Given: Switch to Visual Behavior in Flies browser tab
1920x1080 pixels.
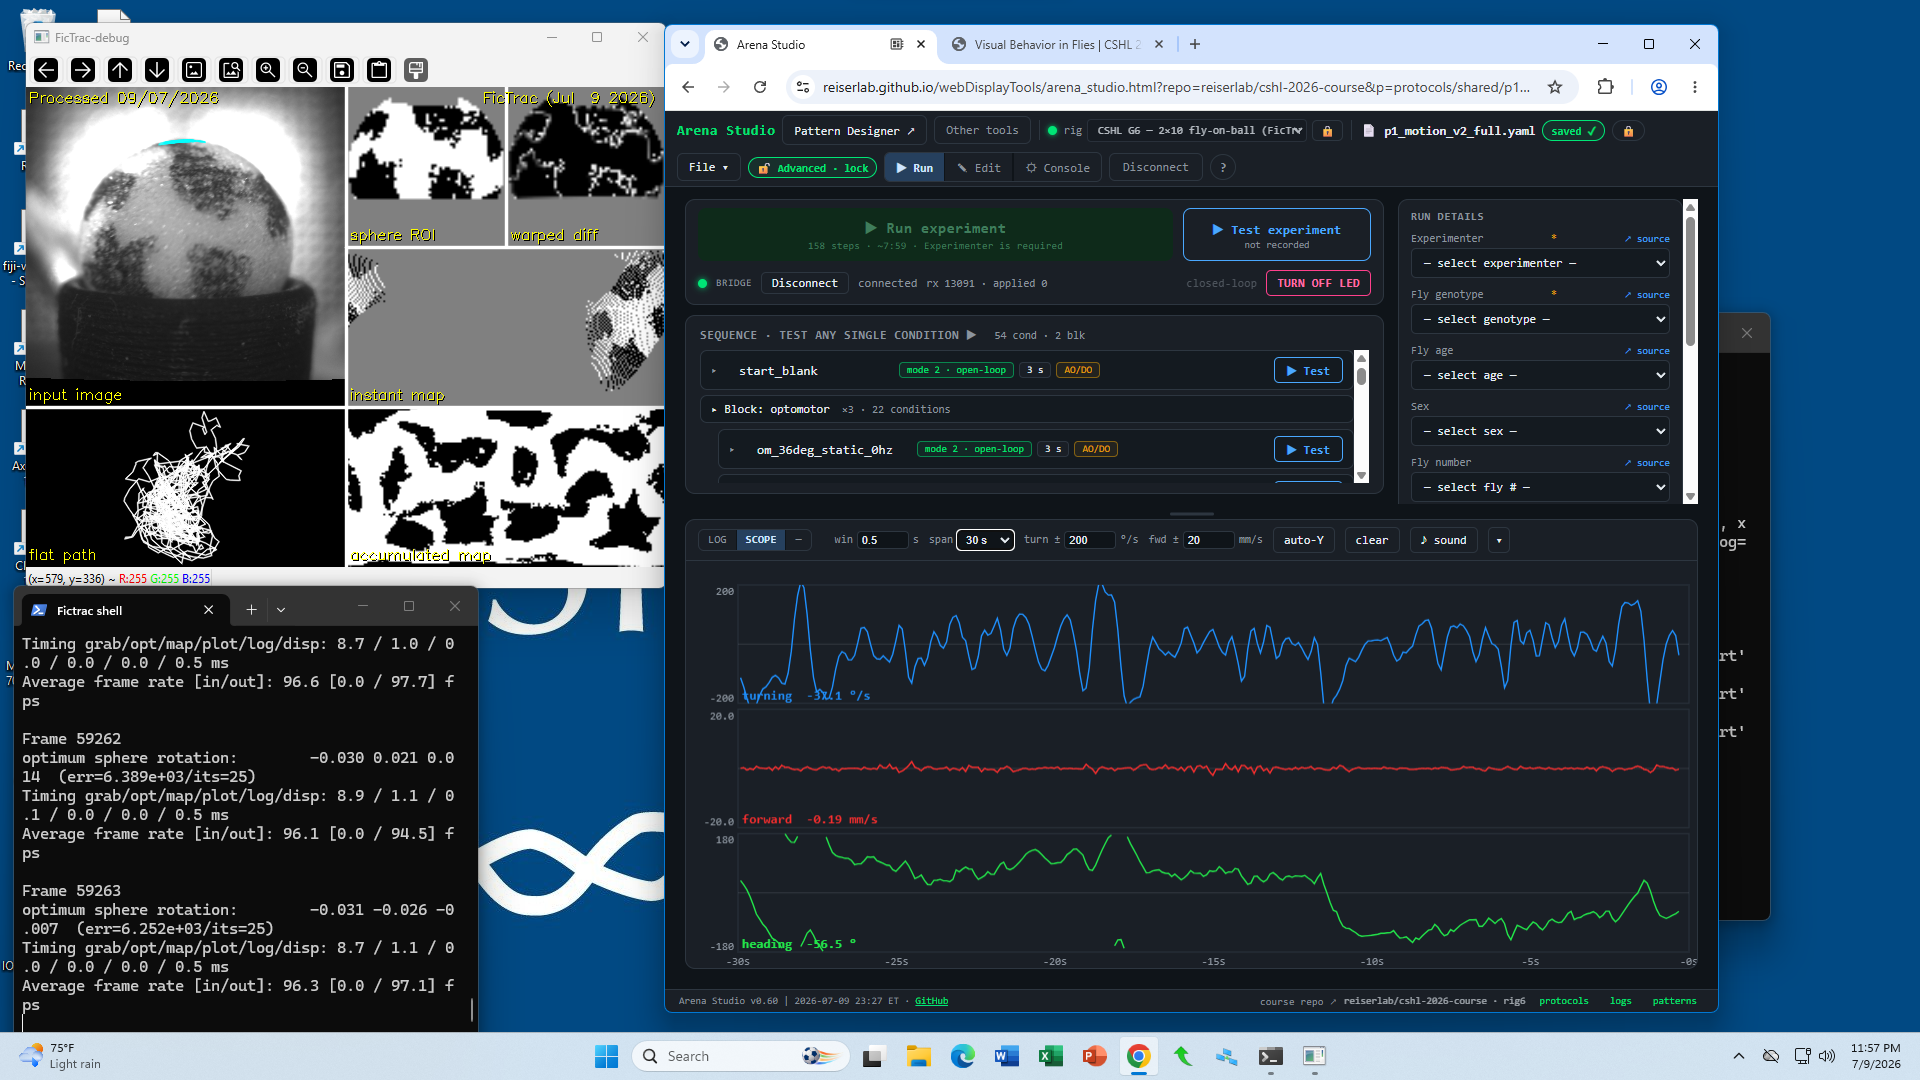Looking at the screenshot, I should (1057, 44).
